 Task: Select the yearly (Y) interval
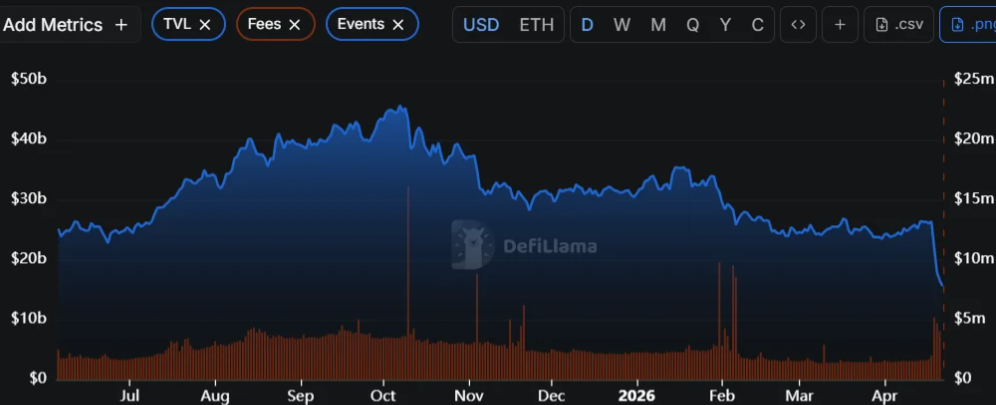(x=725, y=25)
